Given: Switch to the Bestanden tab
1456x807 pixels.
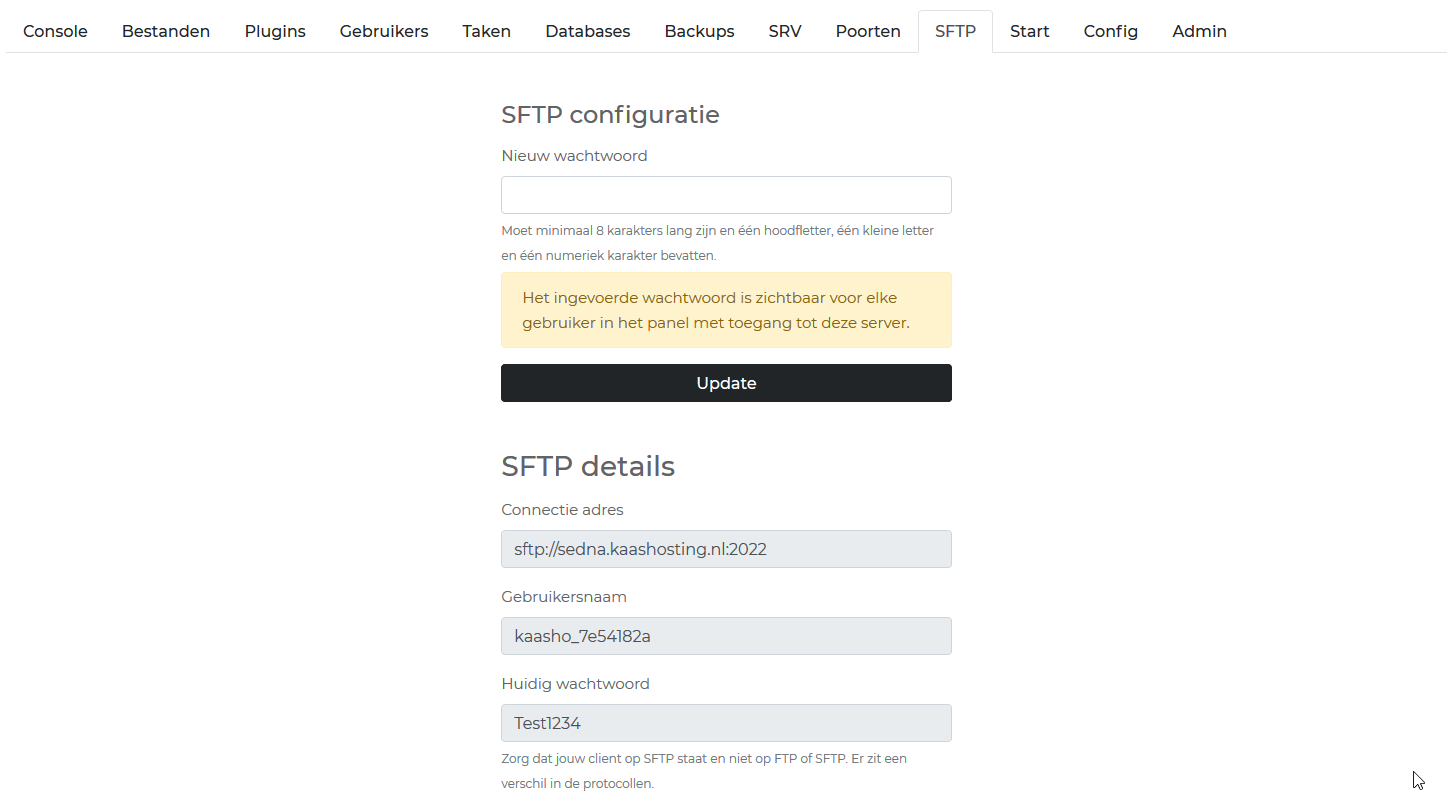Looking at the screenshot, I should [x=166, y=31].
